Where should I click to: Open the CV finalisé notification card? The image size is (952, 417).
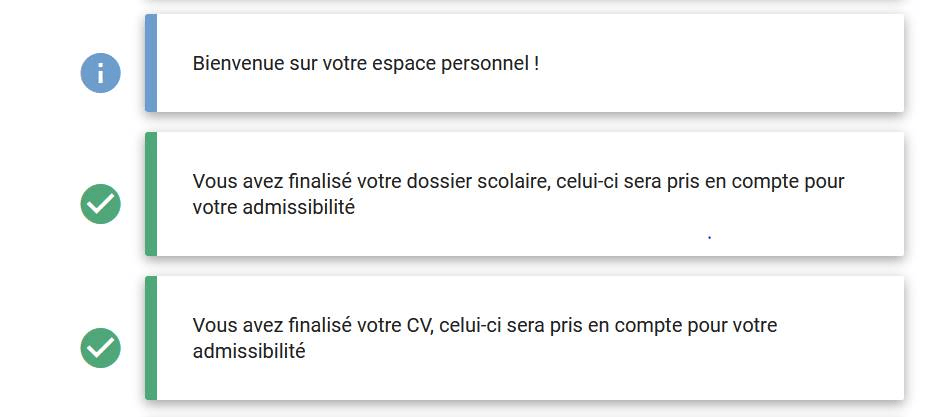click(x=525, y=338)
